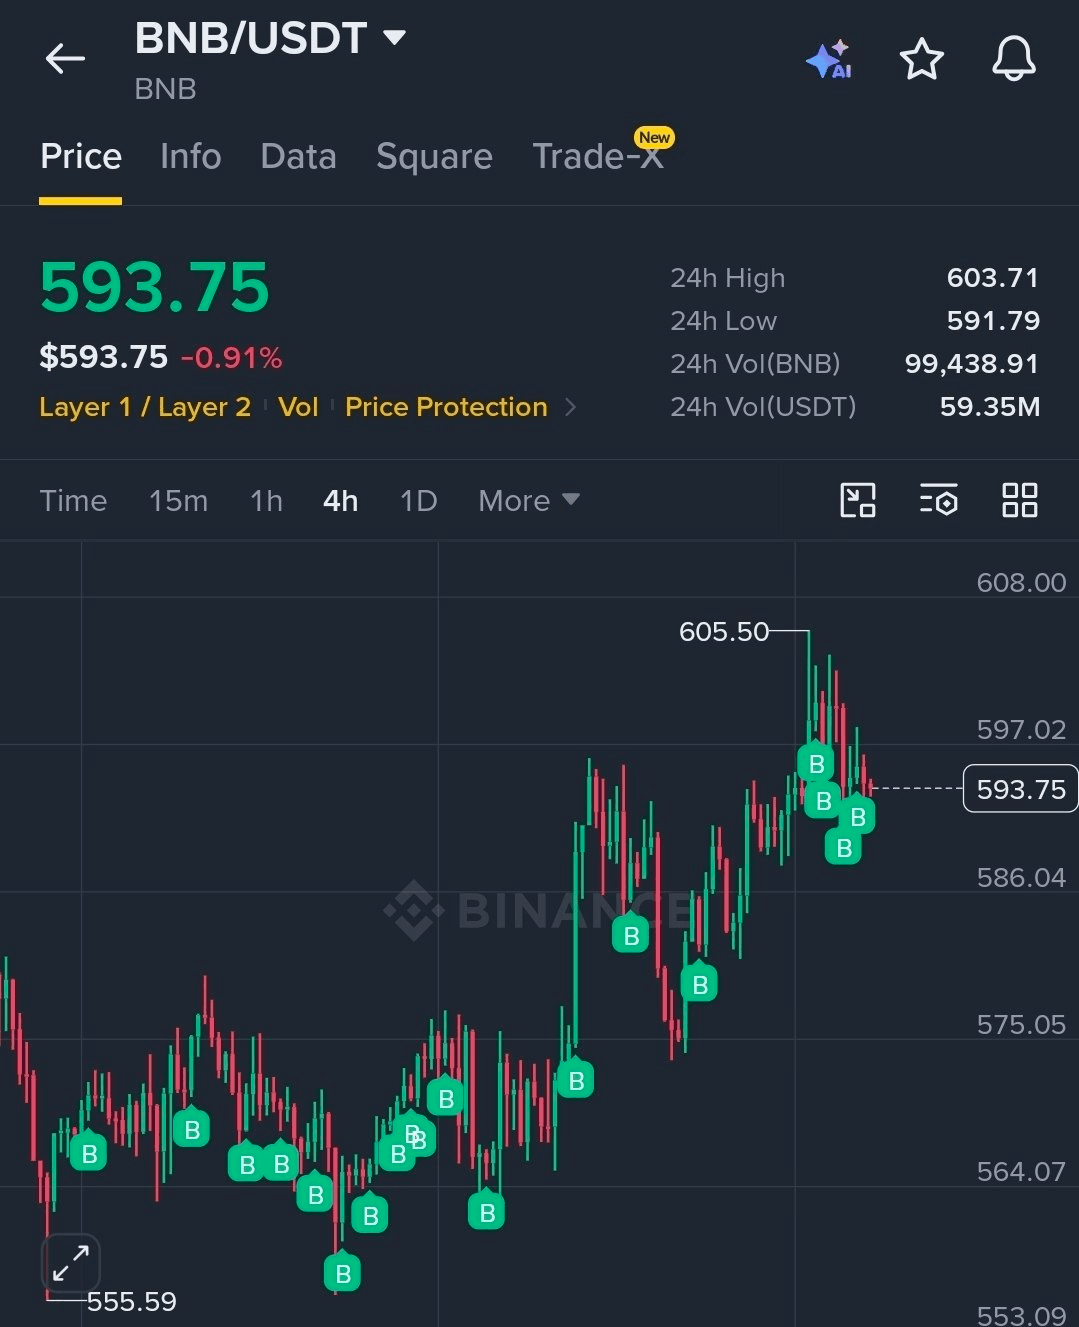Open the Data tab

298,156
